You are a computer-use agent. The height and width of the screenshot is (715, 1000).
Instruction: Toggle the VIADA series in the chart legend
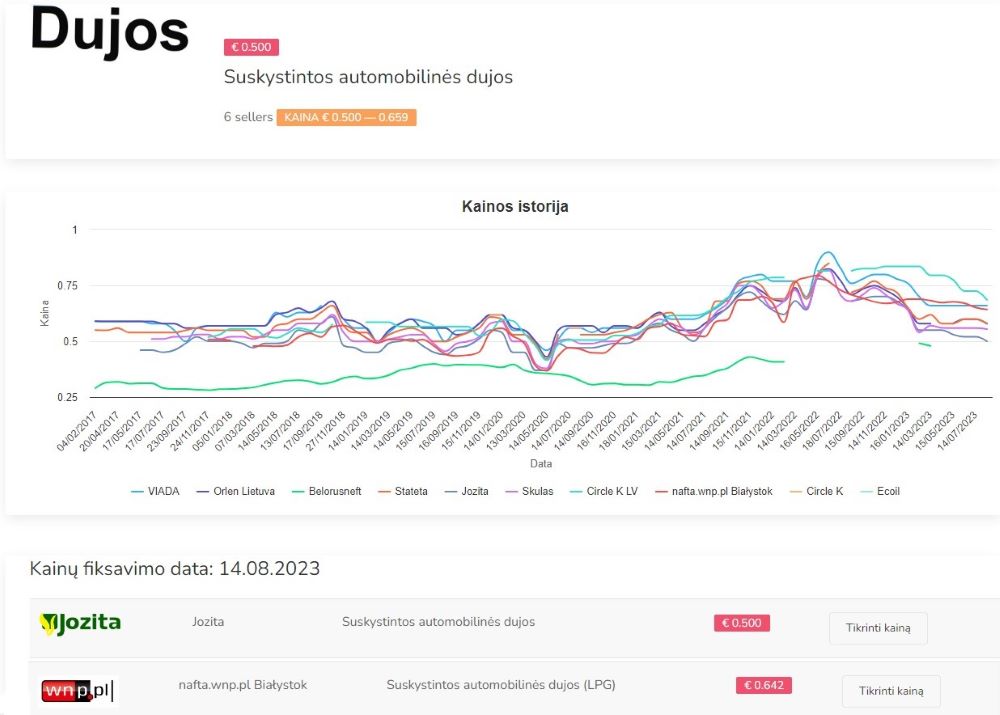click(155, 491)
